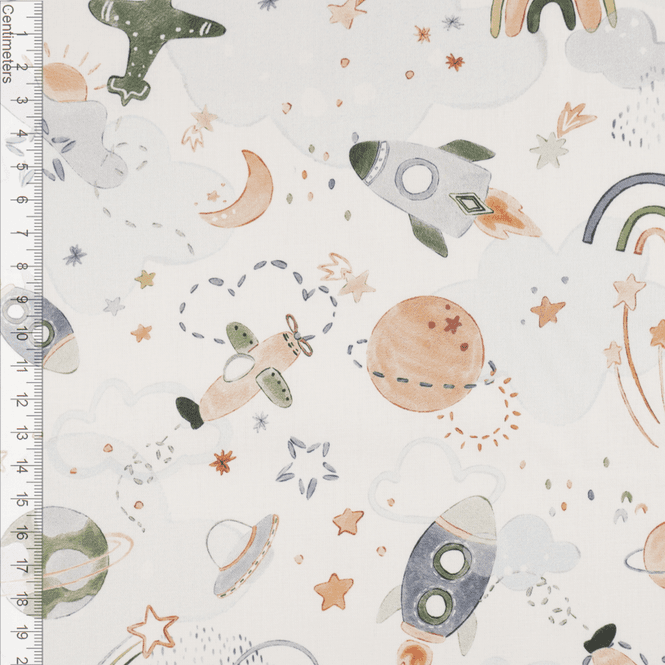This screenshot has height=665, width=665.
Task: Click the dashed heart loop trail
Action: coord(259,301)
